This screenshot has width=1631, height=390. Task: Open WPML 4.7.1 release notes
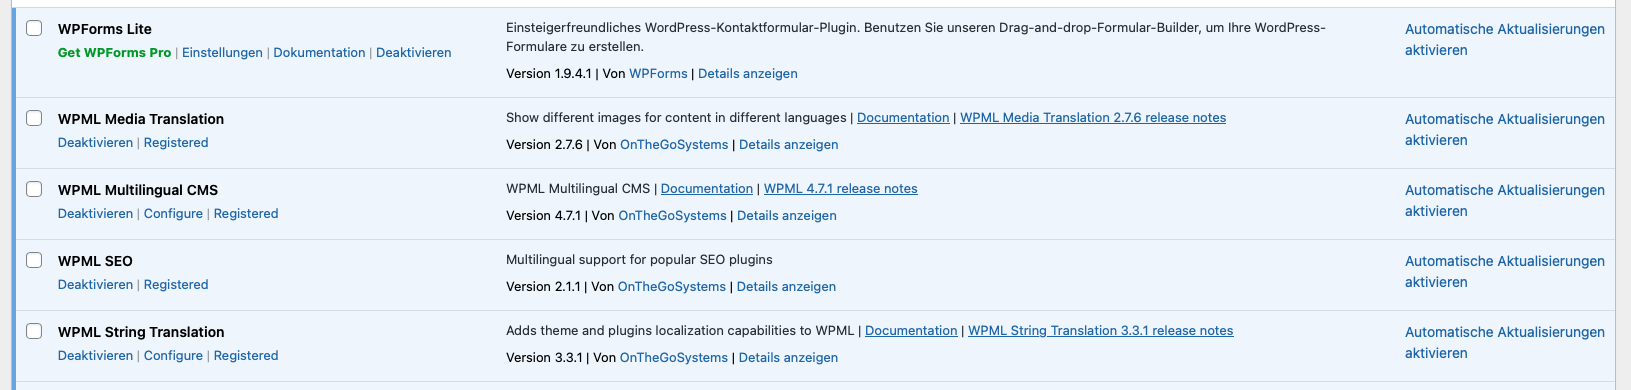tap(840, 188)
